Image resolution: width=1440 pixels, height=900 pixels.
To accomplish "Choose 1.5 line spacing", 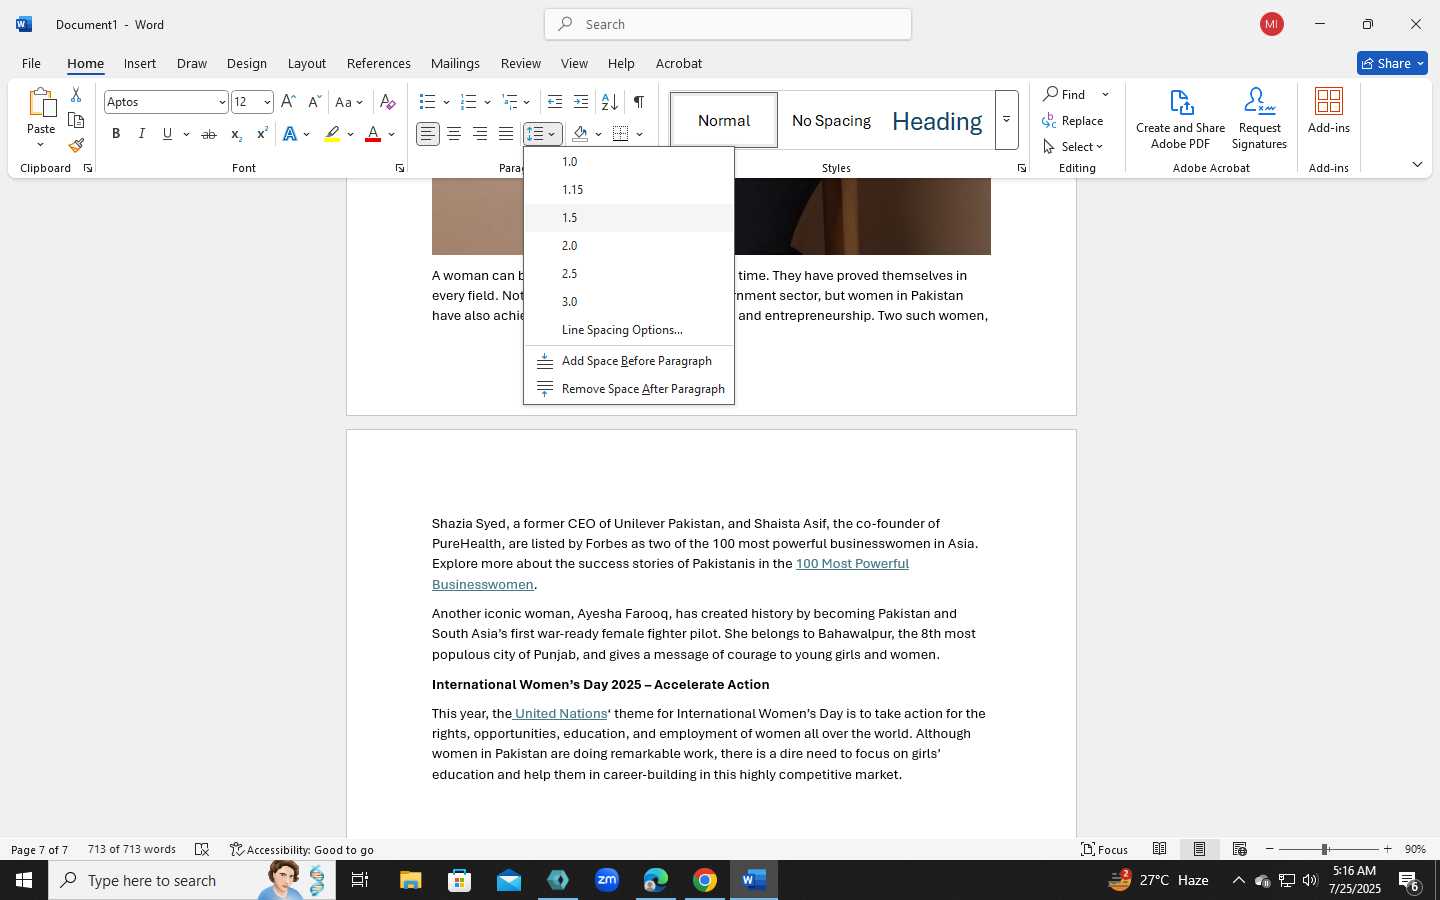I will point(629,218).
